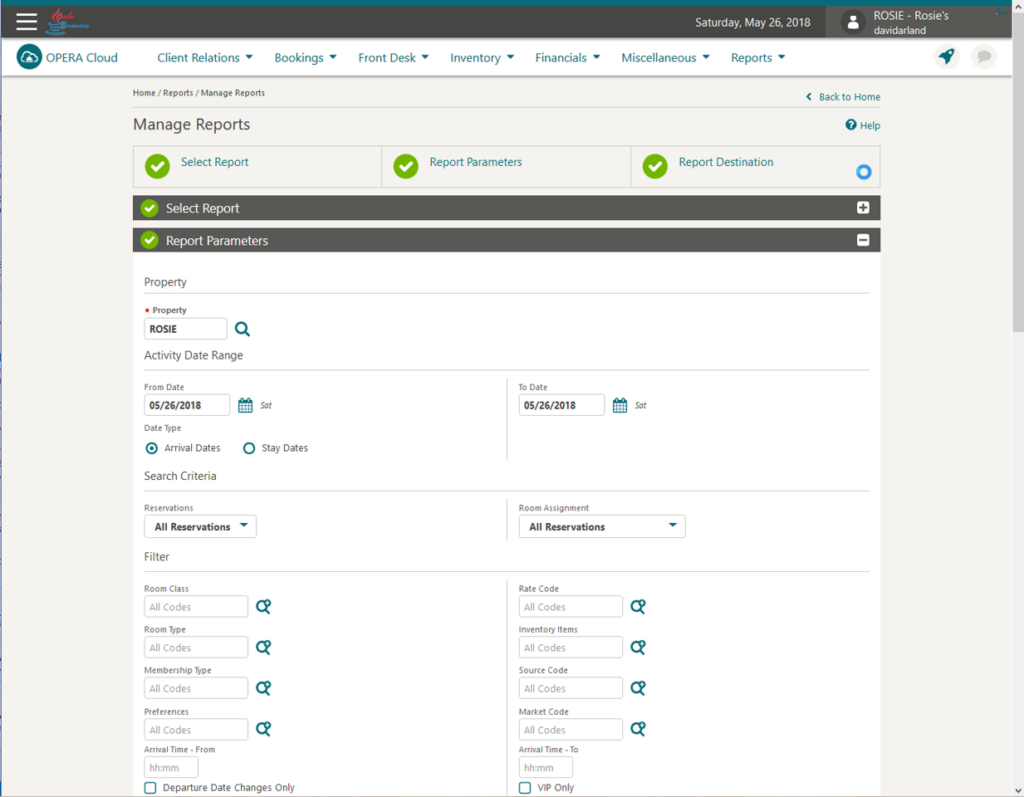Click the From Date input field
This screenshot has height=797, width=1024.
(187, 405)
